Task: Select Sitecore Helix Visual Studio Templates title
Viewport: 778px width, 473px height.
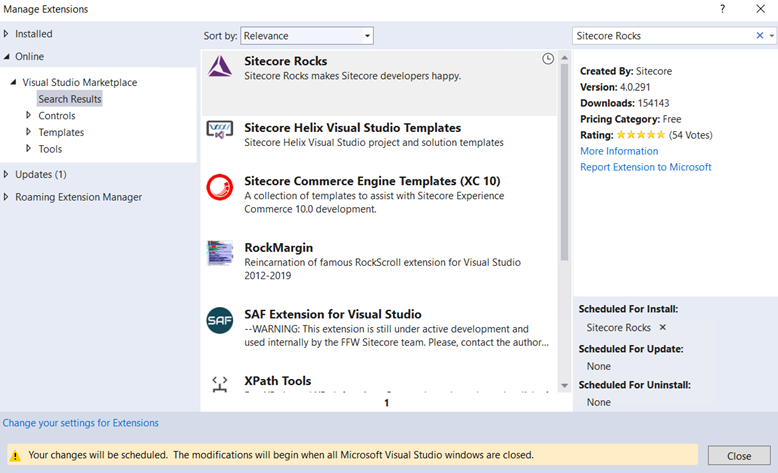Action: (x=352, y=128)
